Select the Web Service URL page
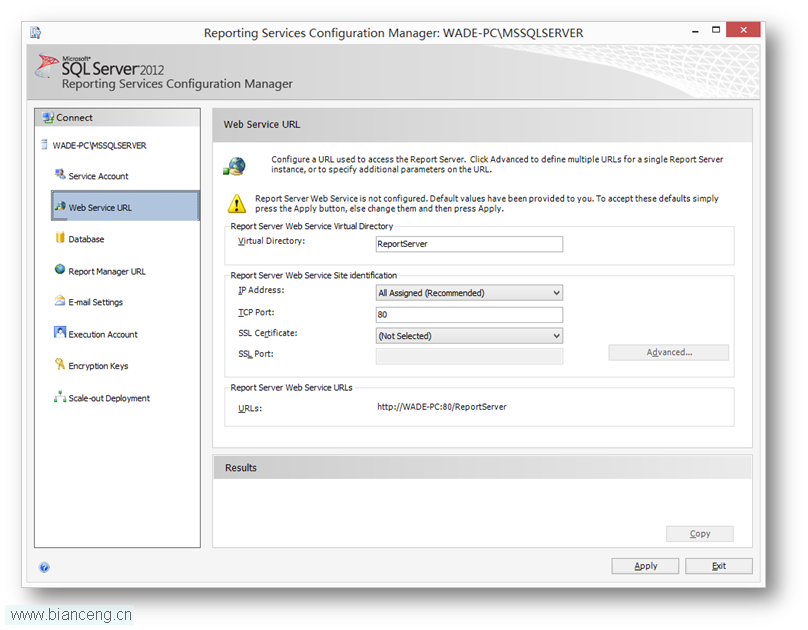This screenshot has width=808, height=630. tap(125, 206)
